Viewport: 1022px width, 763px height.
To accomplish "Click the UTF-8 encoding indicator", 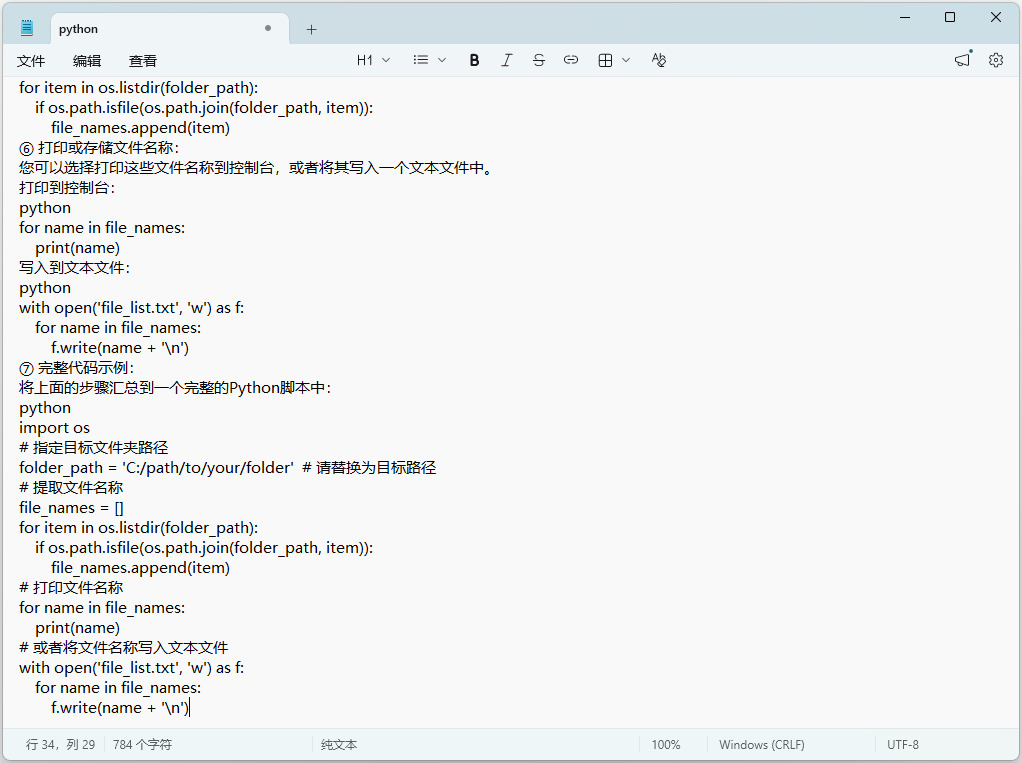I will click(903, 745).
